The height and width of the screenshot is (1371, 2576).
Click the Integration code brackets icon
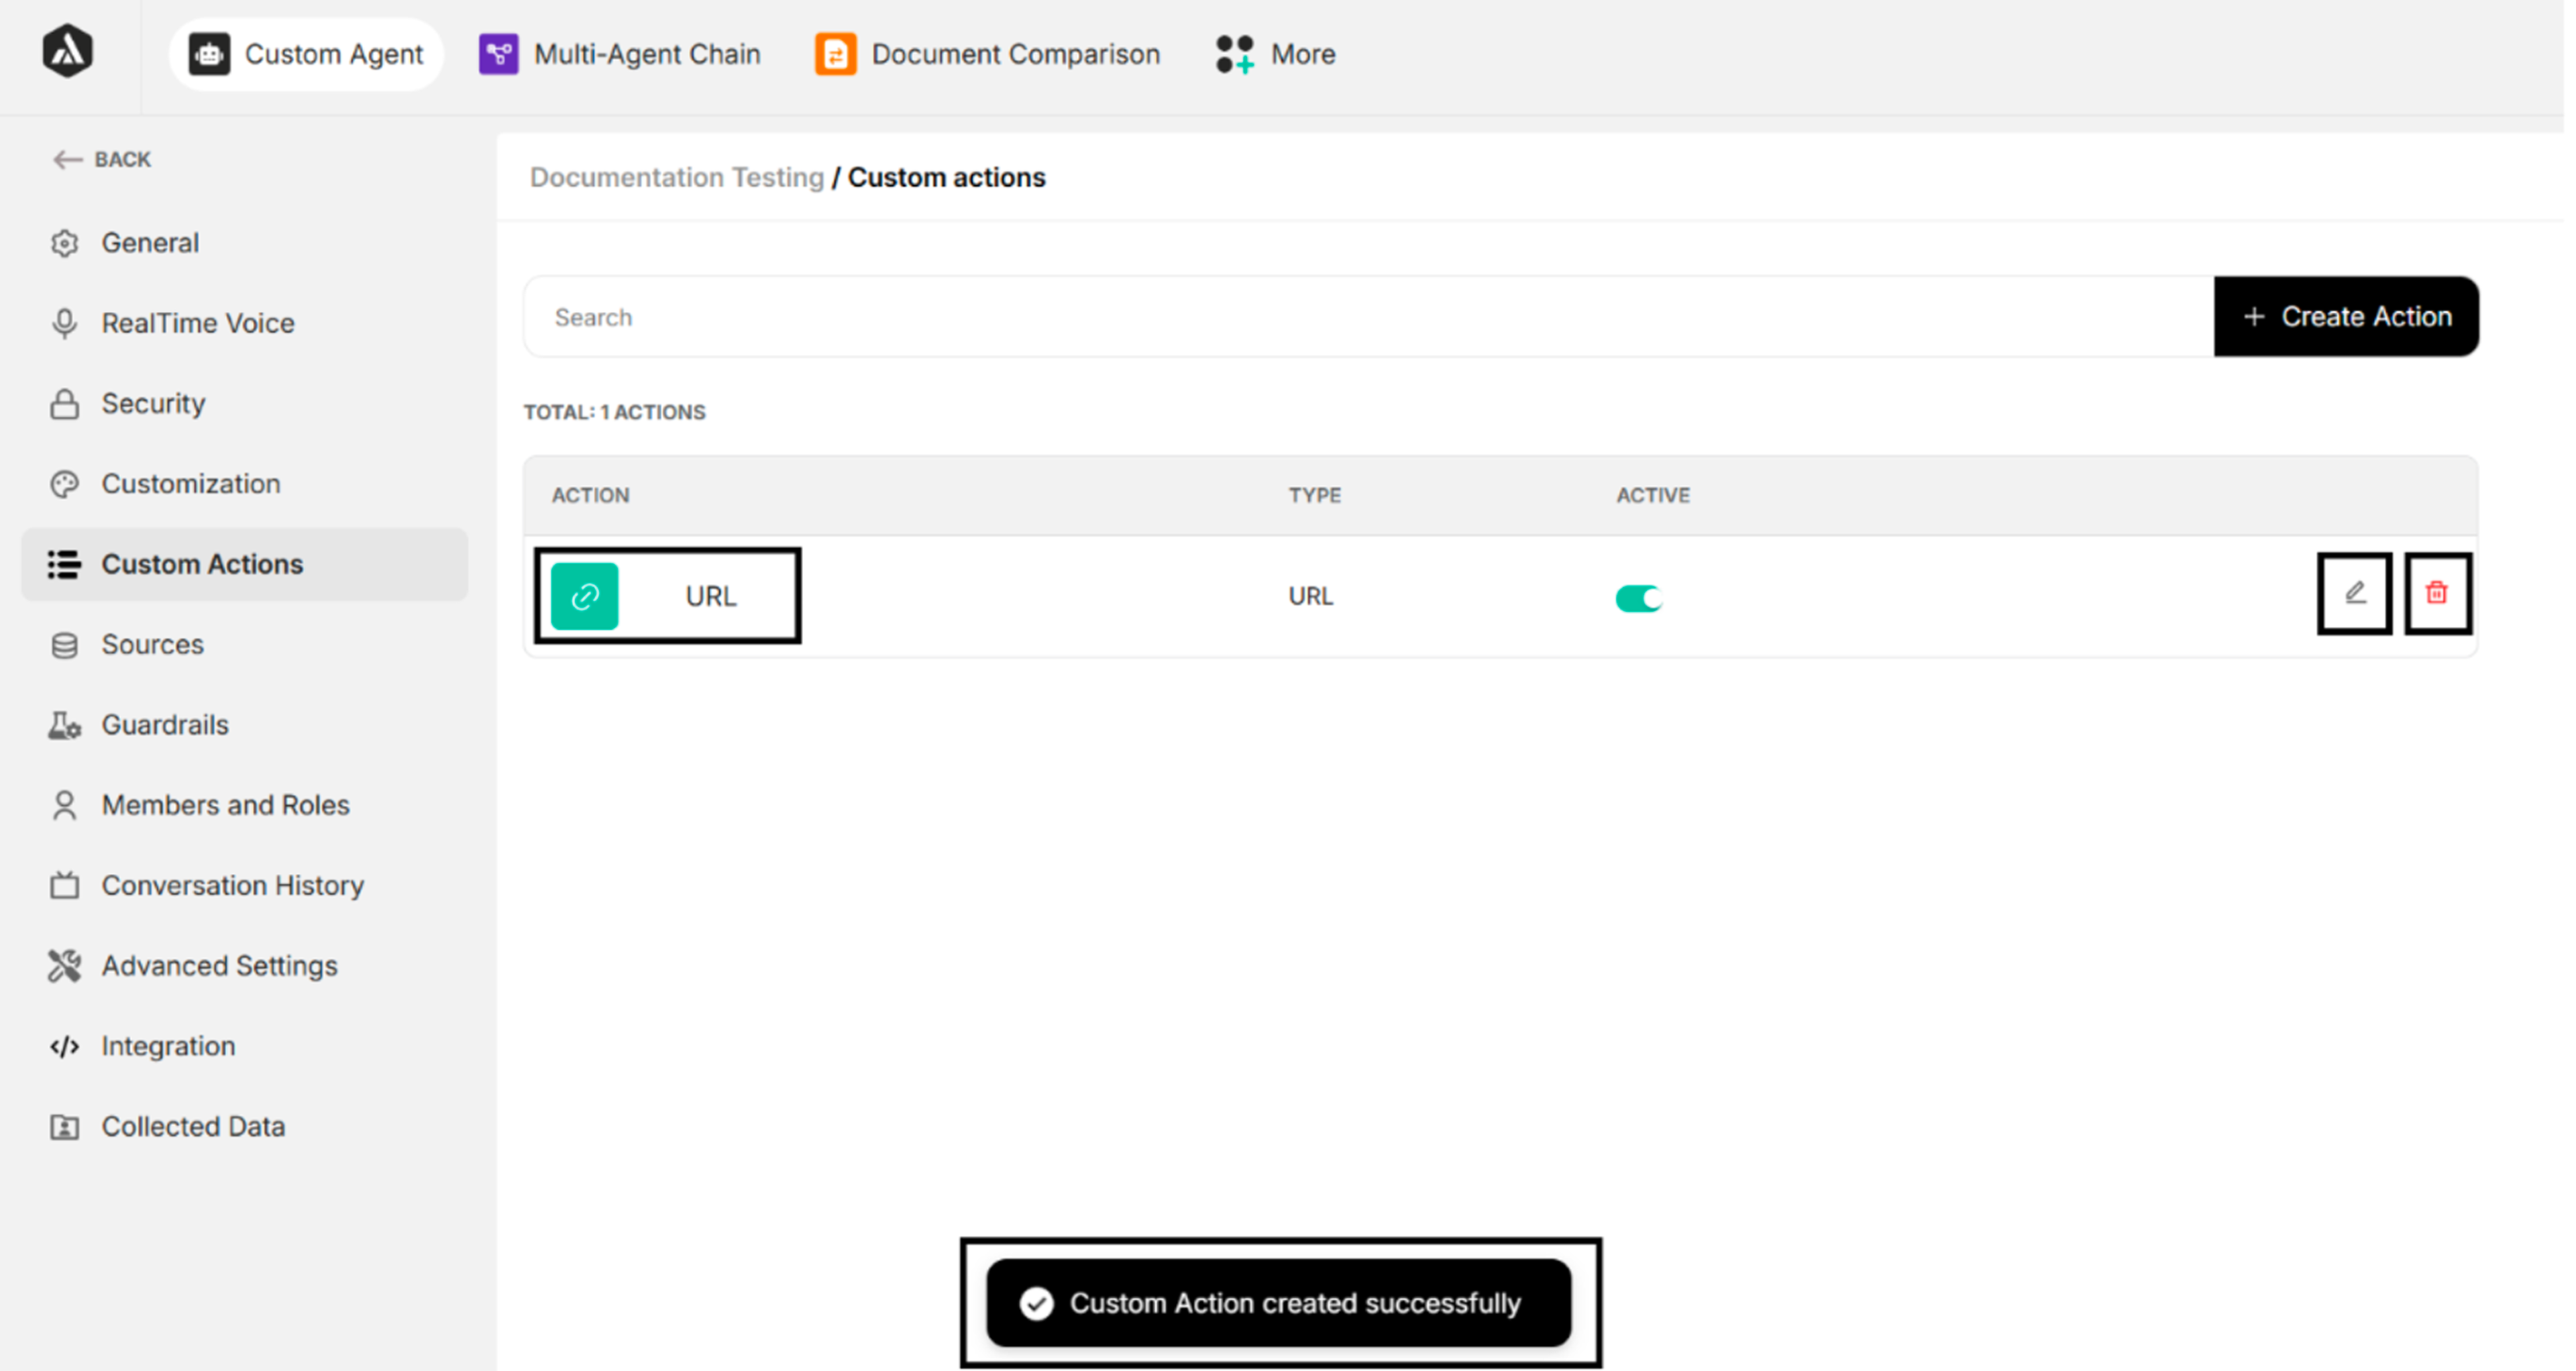pyautogui.click(x=64, y=1046)
